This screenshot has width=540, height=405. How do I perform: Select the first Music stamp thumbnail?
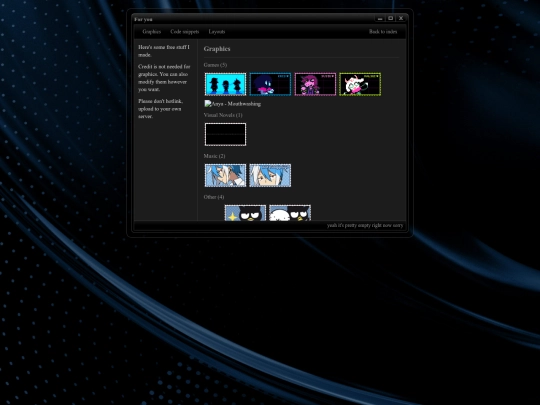point(226,175)
